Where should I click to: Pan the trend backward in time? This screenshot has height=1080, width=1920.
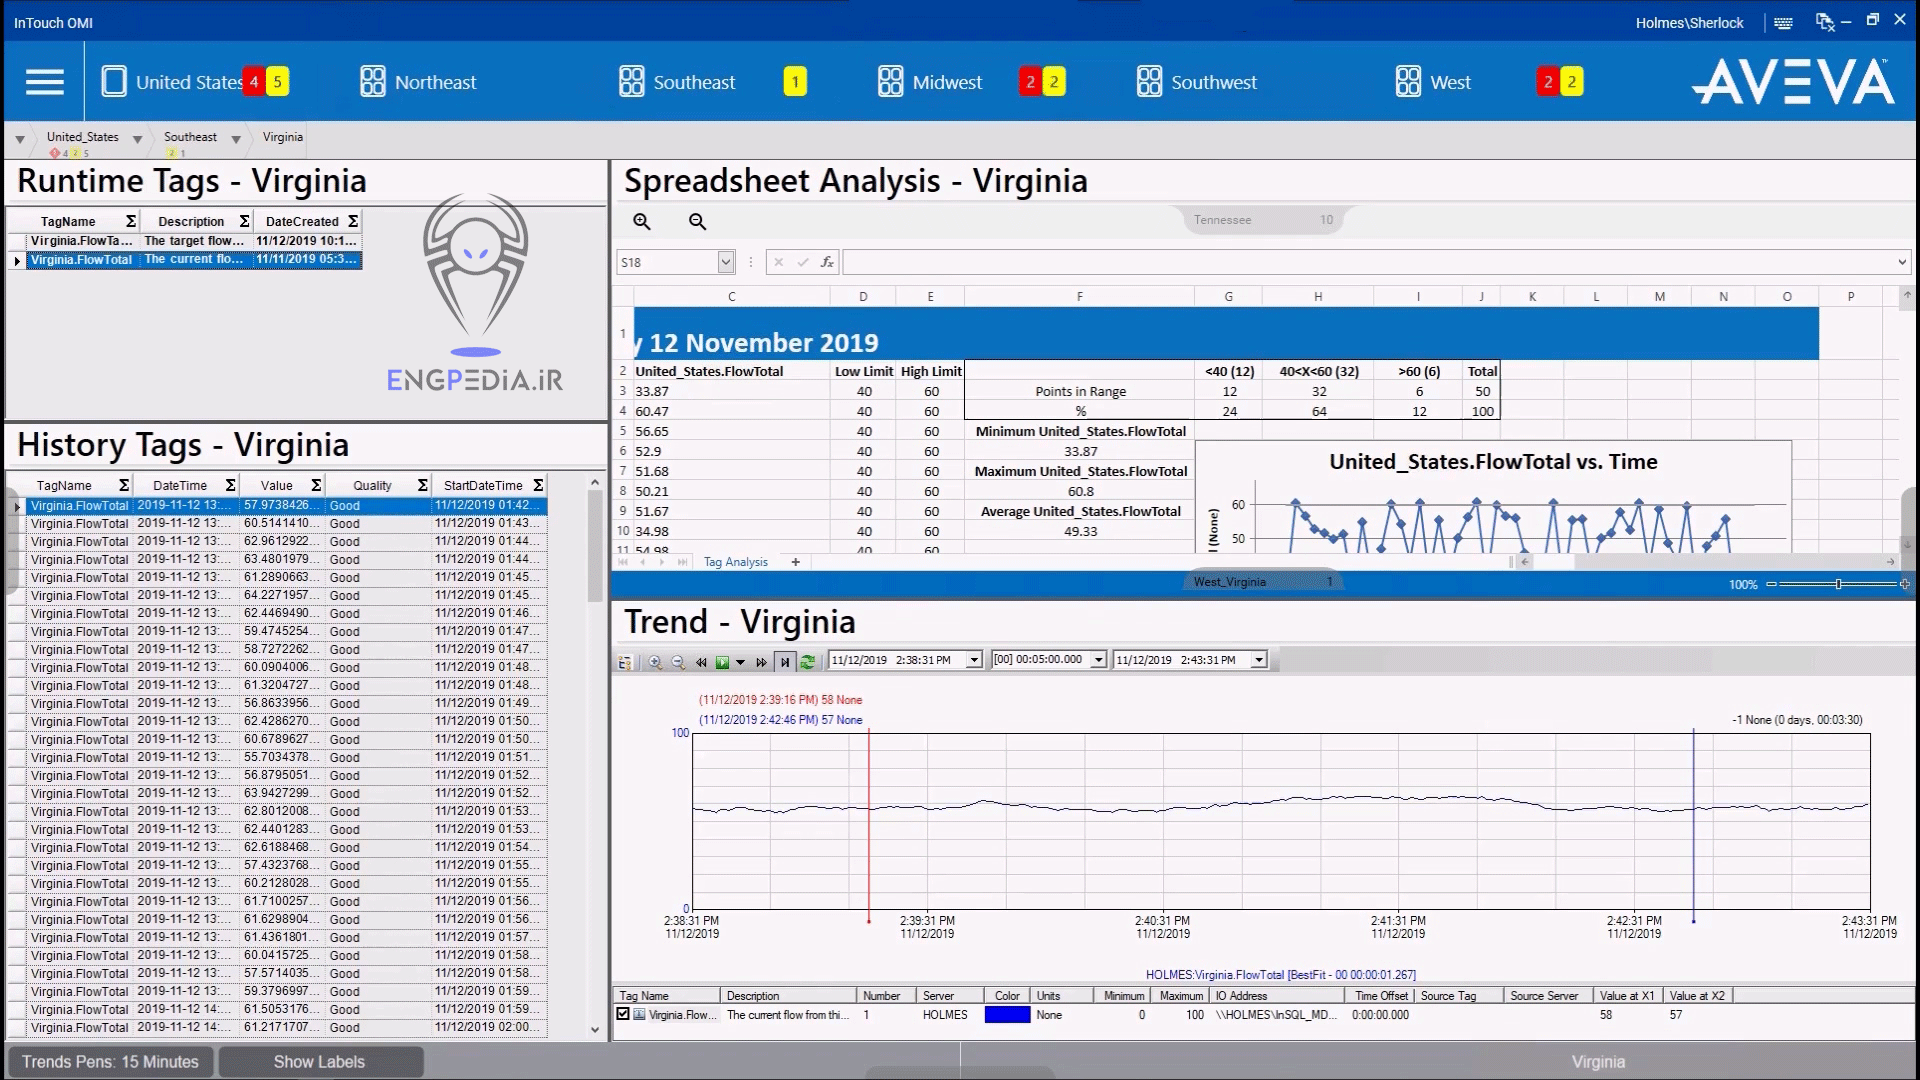701,662
